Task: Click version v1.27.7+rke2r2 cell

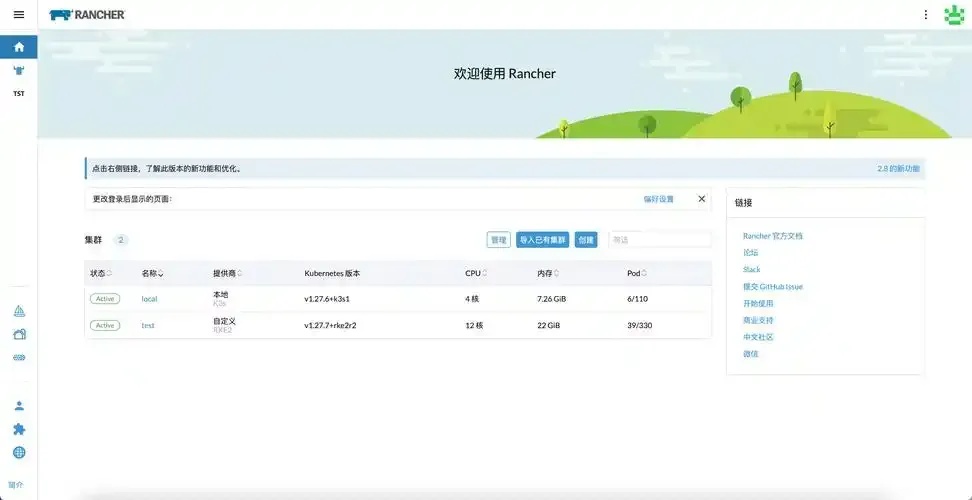Action: coord(330,325)
